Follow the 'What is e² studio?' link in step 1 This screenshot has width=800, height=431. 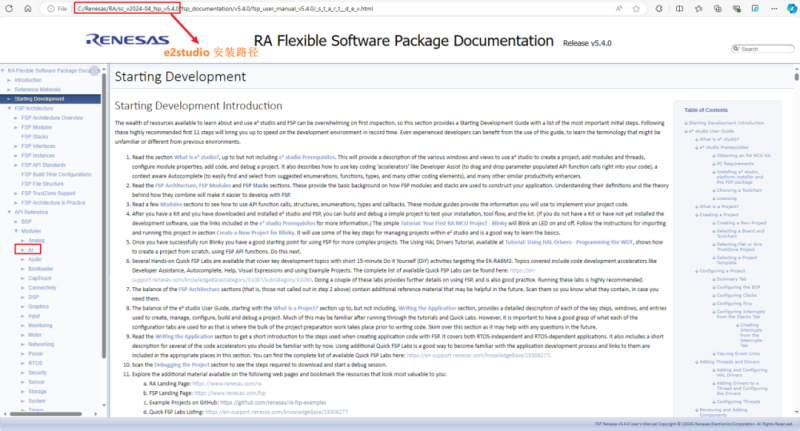[x=196, y=157]
